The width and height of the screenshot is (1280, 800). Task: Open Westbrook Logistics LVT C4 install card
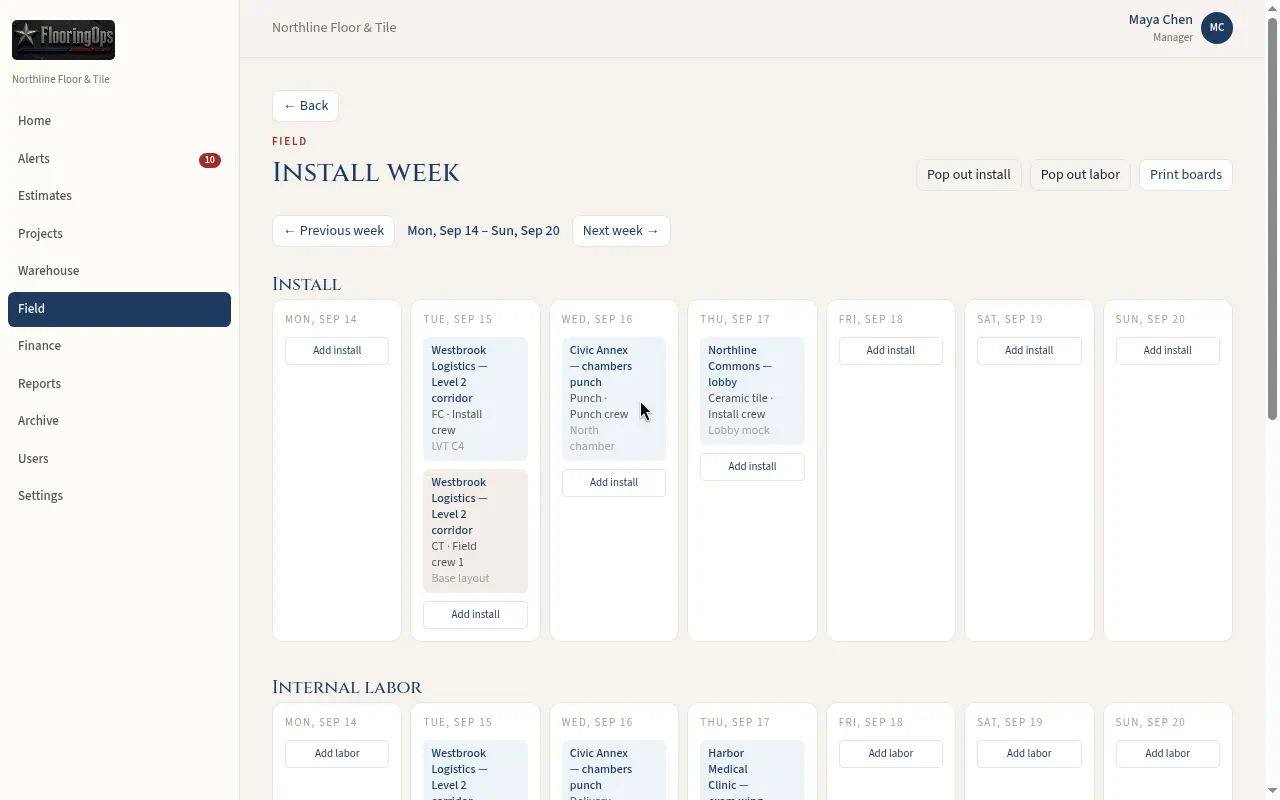[475, 399]
